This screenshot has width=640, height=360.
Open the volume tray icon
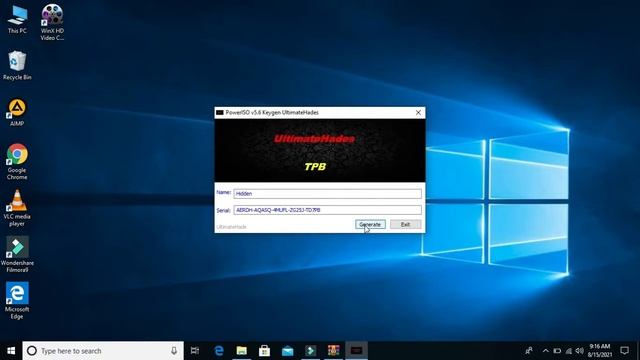pos(580,351)
